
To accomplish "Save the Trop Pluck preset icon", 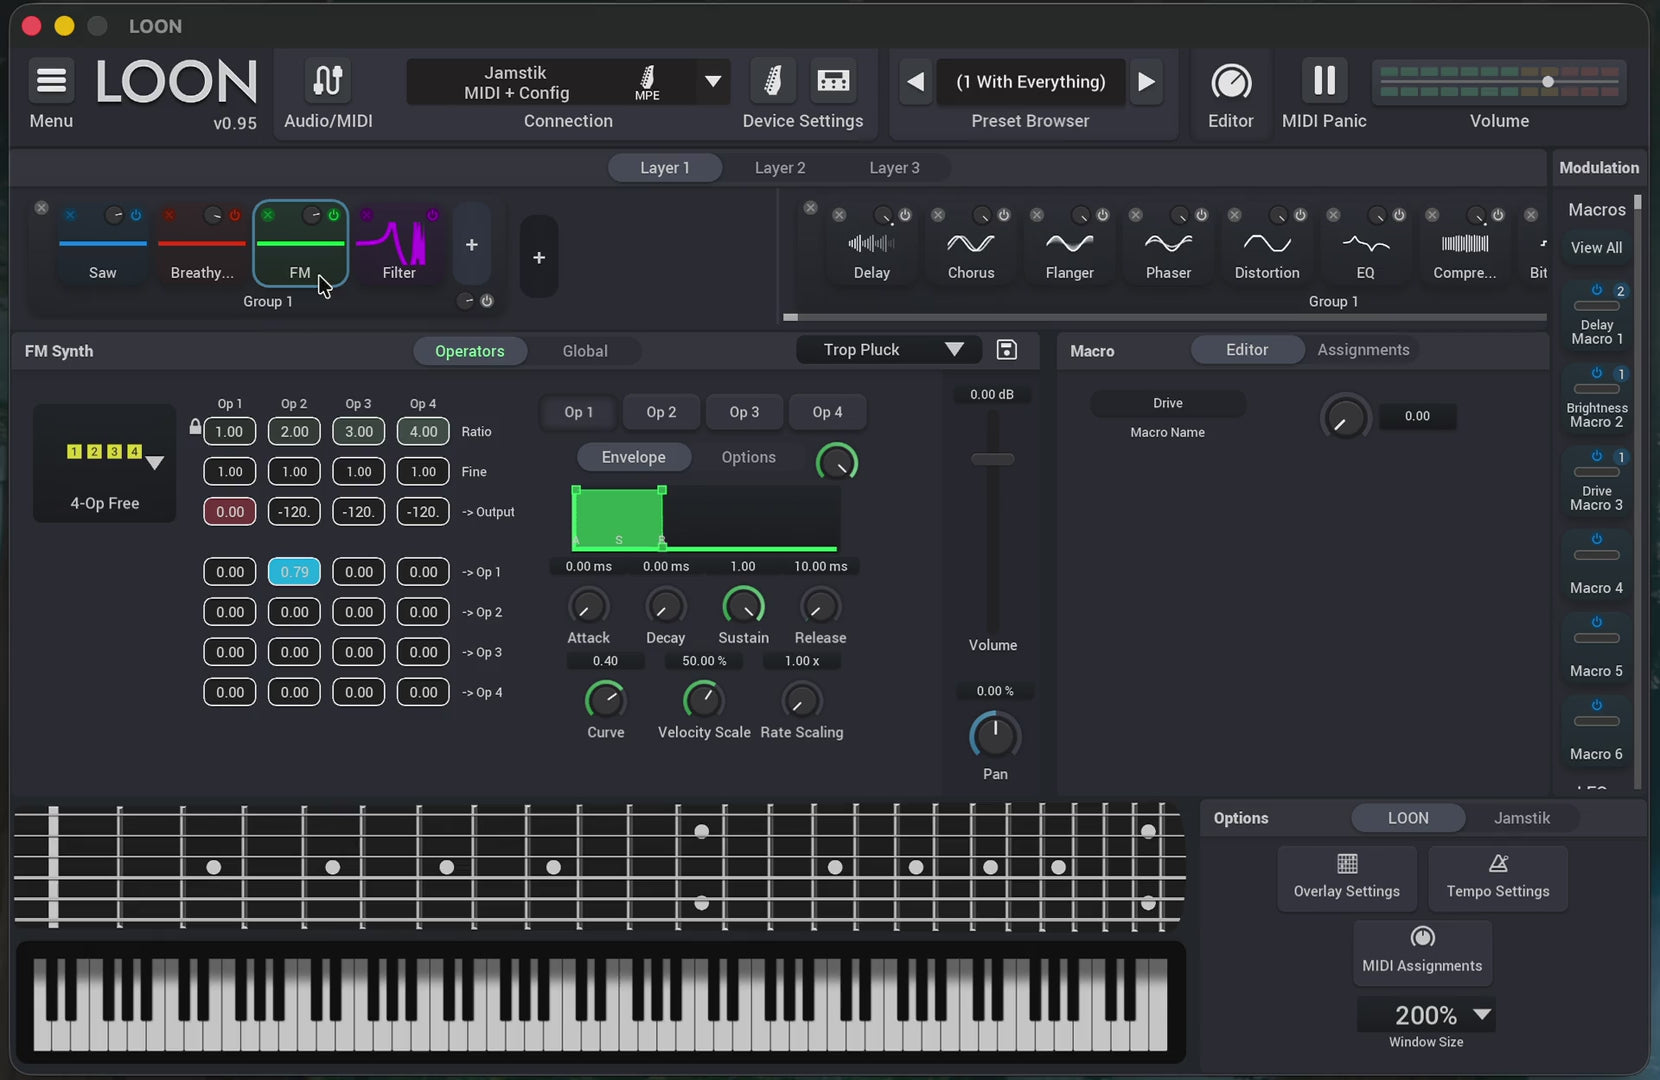I will 1007,349.
